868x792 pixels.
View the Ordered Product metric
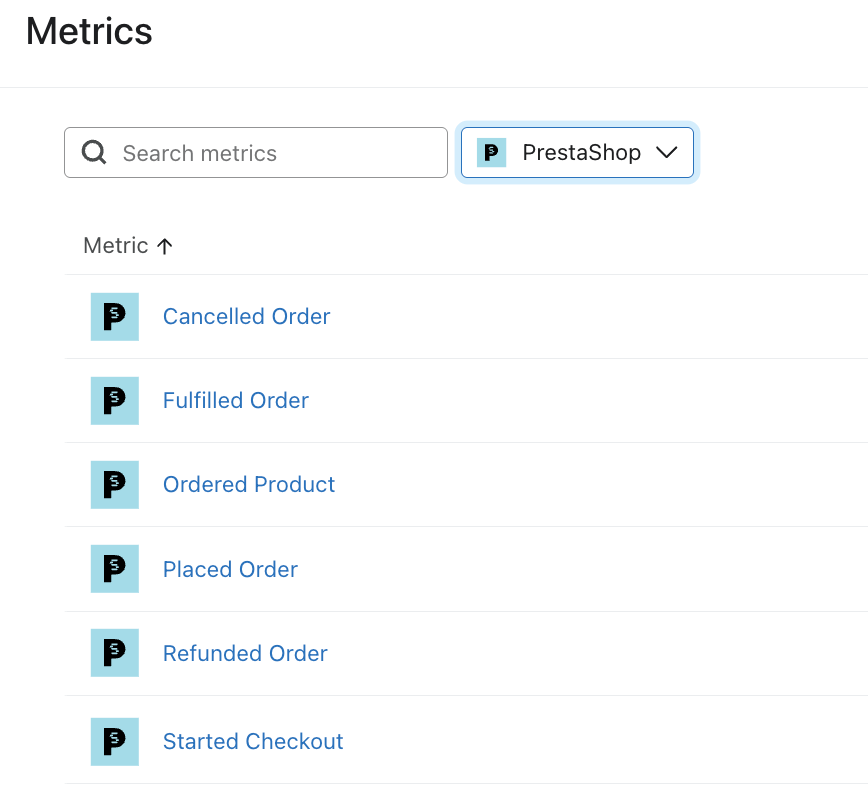pyautogui.click(x=249, y=485)
